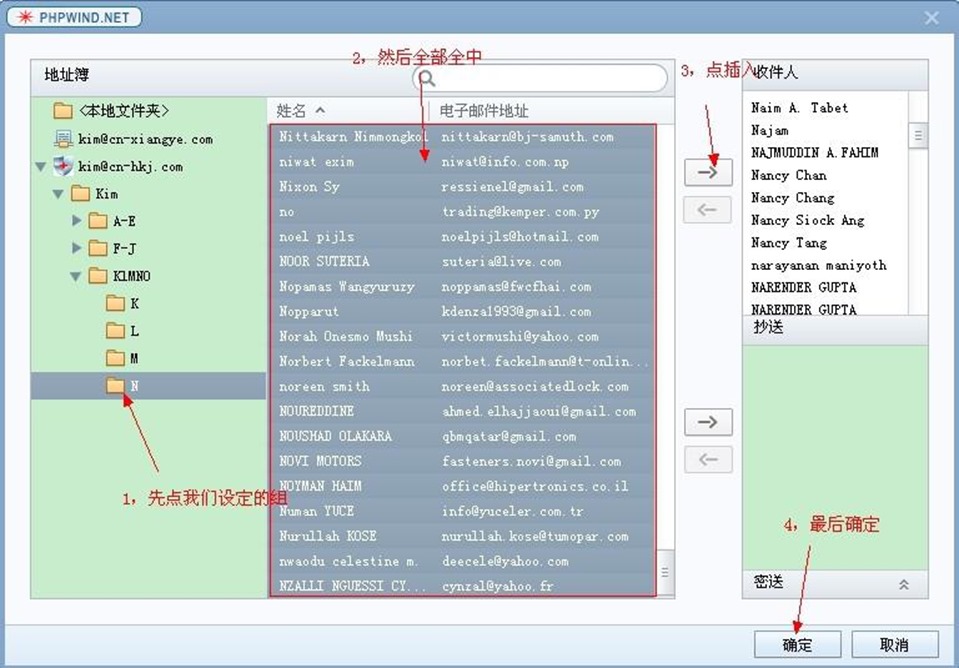This screenshot has width=959, height=668.
Task: Collapse the kim@cn-hkj.com account tree
Action: [40, 167]
